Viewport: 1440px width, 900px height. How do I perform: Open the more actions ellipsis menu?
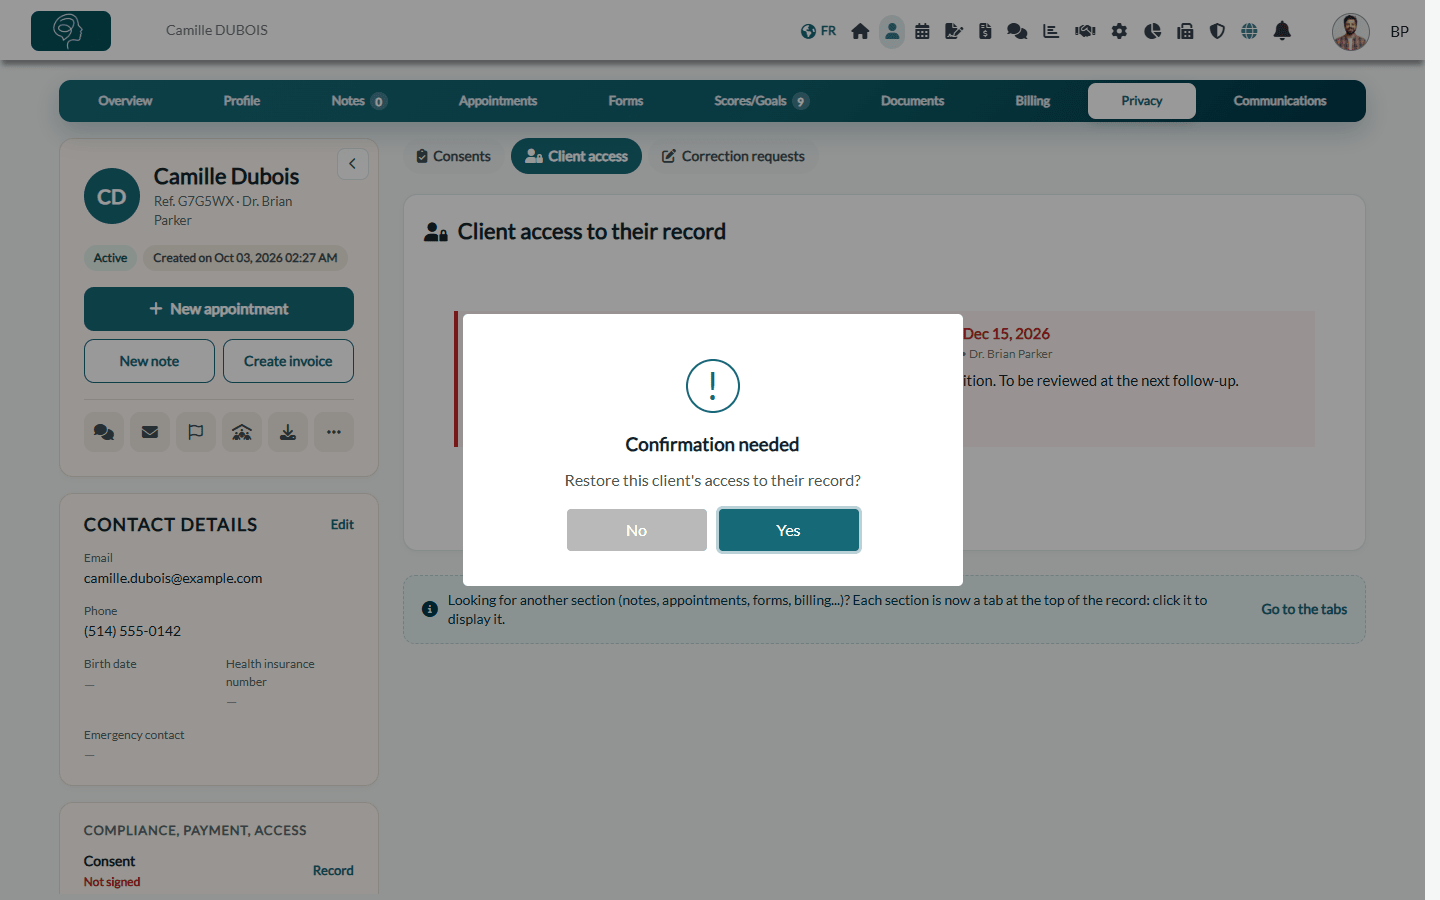(334, 432)
